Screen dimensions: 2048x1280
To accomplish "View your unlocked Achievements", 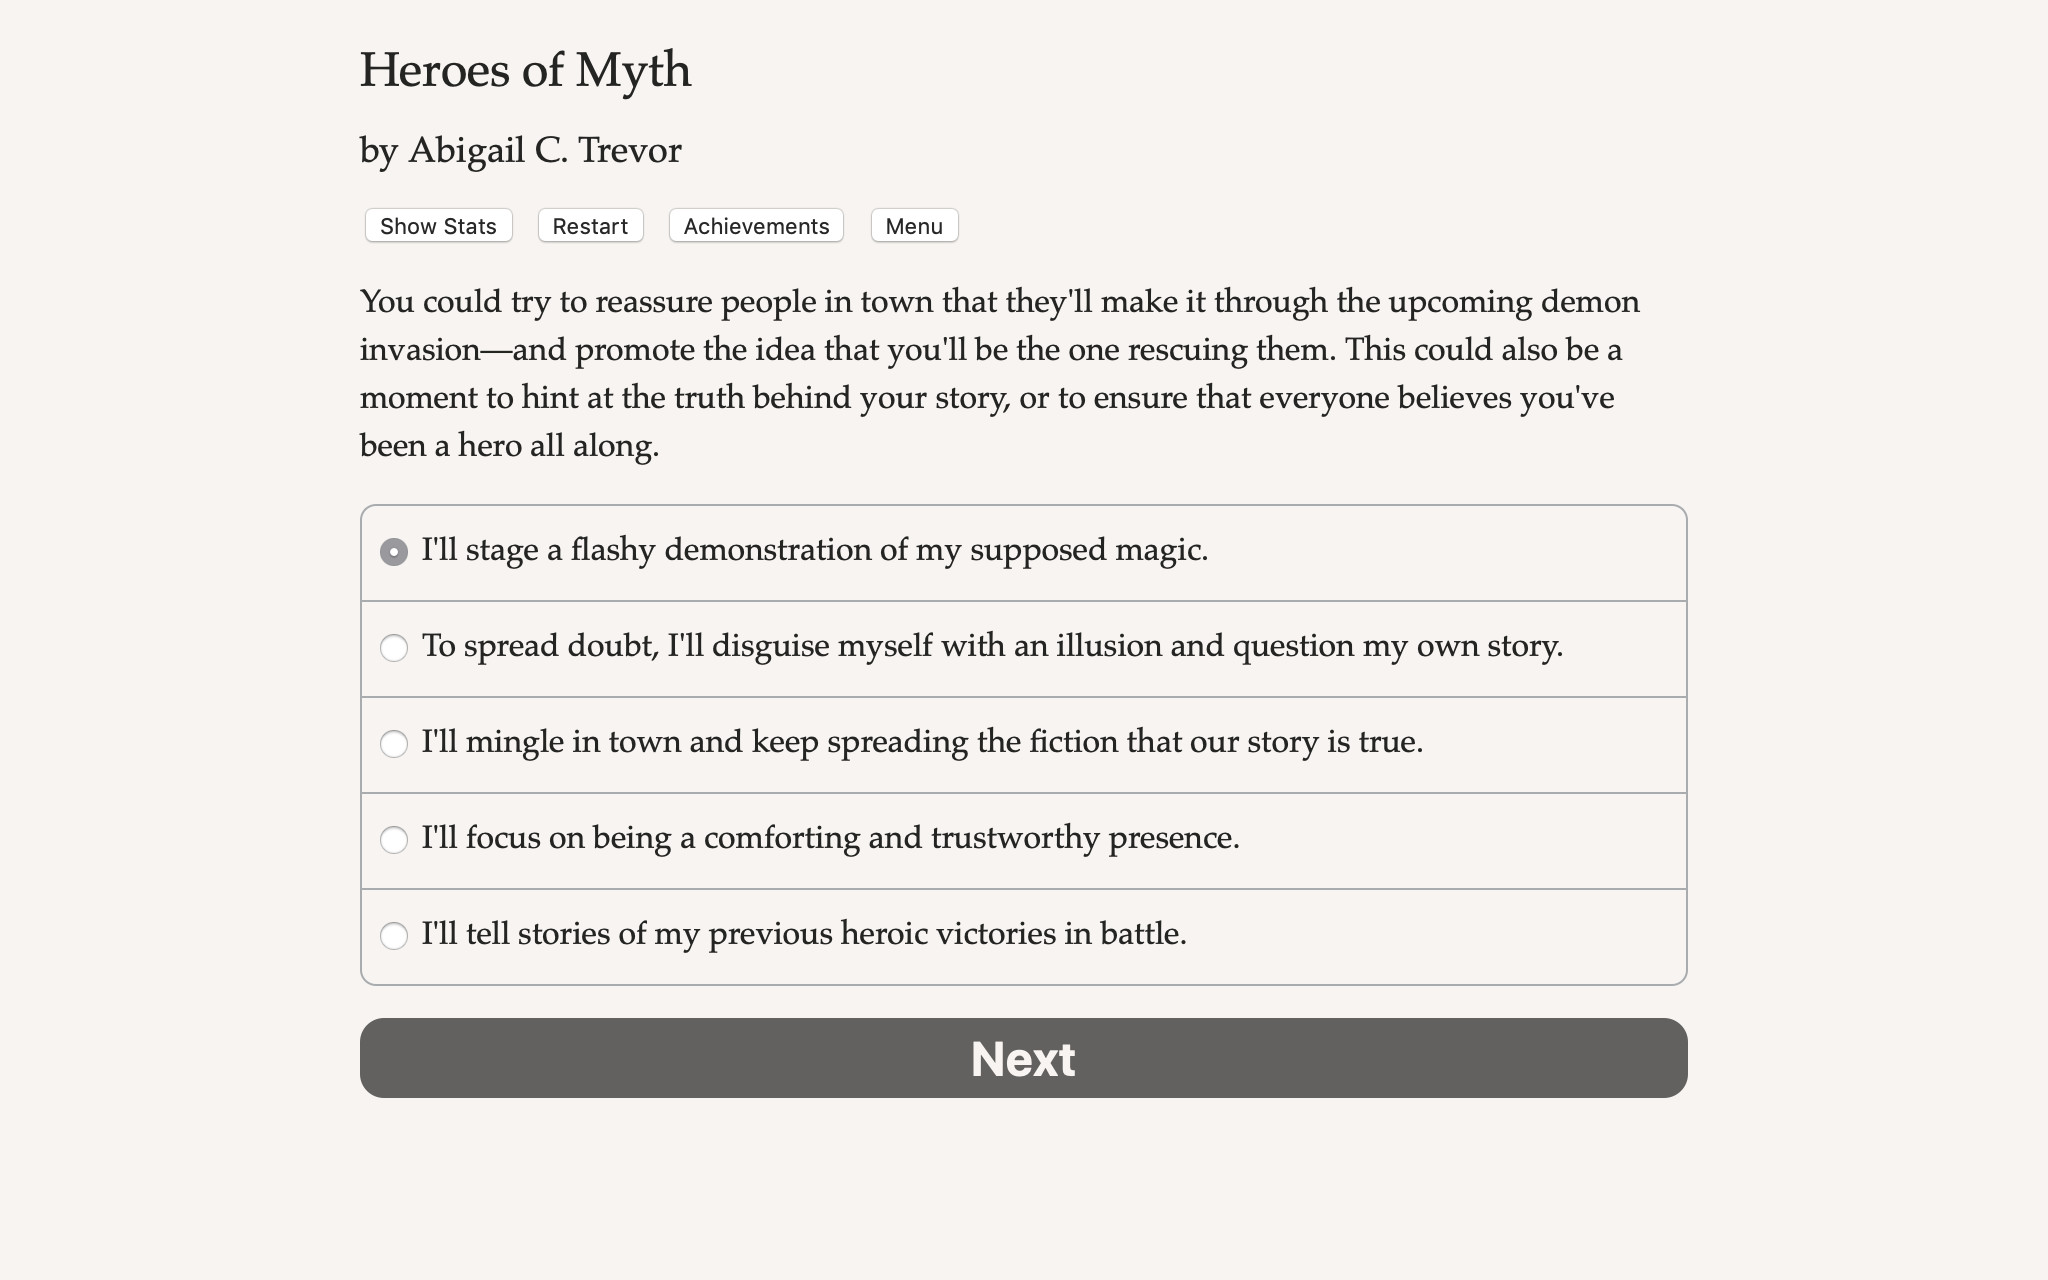I will pos(755,225).
